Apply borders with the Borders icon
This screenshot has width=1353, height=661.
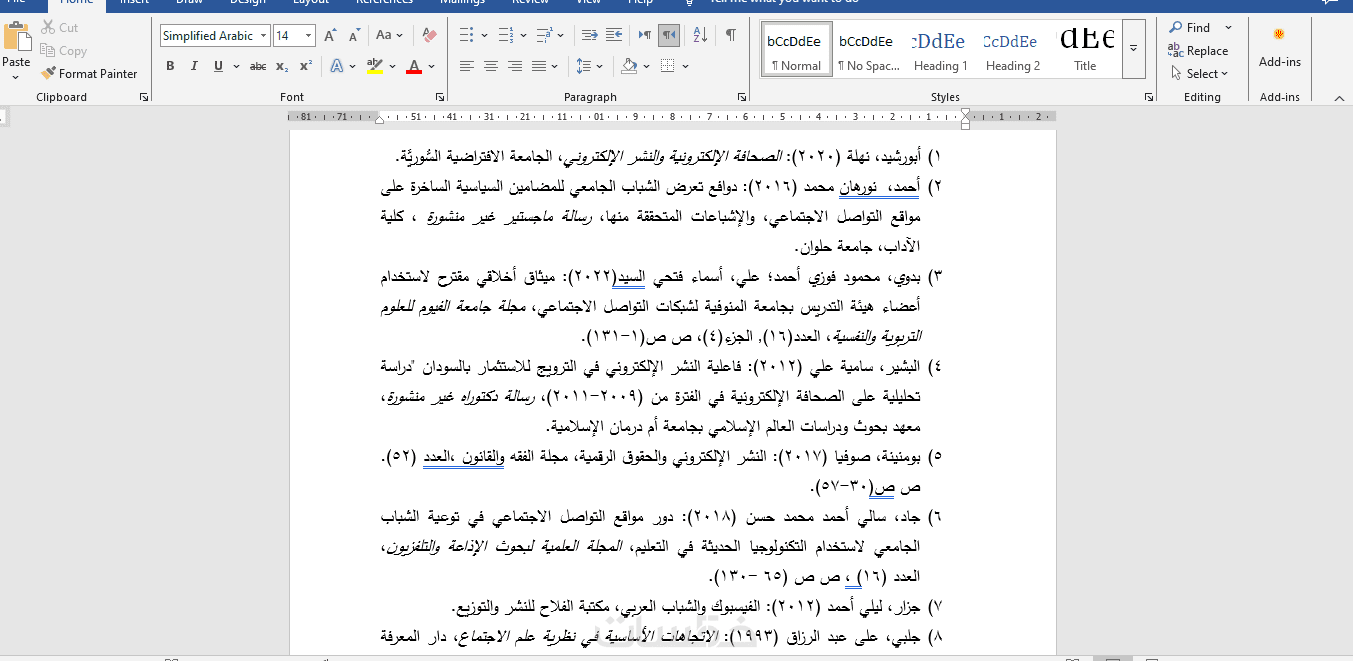pyautogui.click(x=668, y=67)
